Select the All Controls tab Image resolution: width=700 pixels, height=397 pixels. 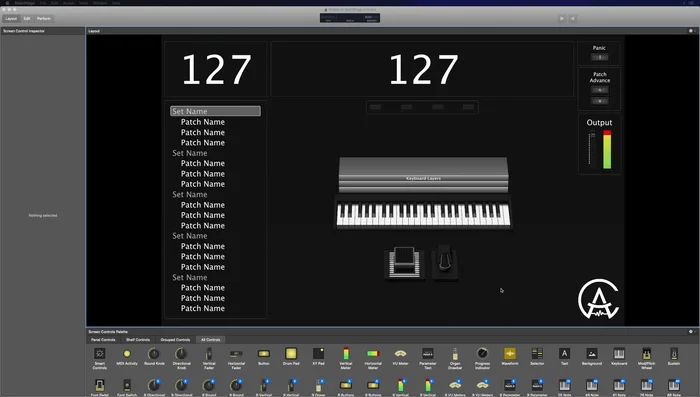pyautogui.click(x=210, y=340)
